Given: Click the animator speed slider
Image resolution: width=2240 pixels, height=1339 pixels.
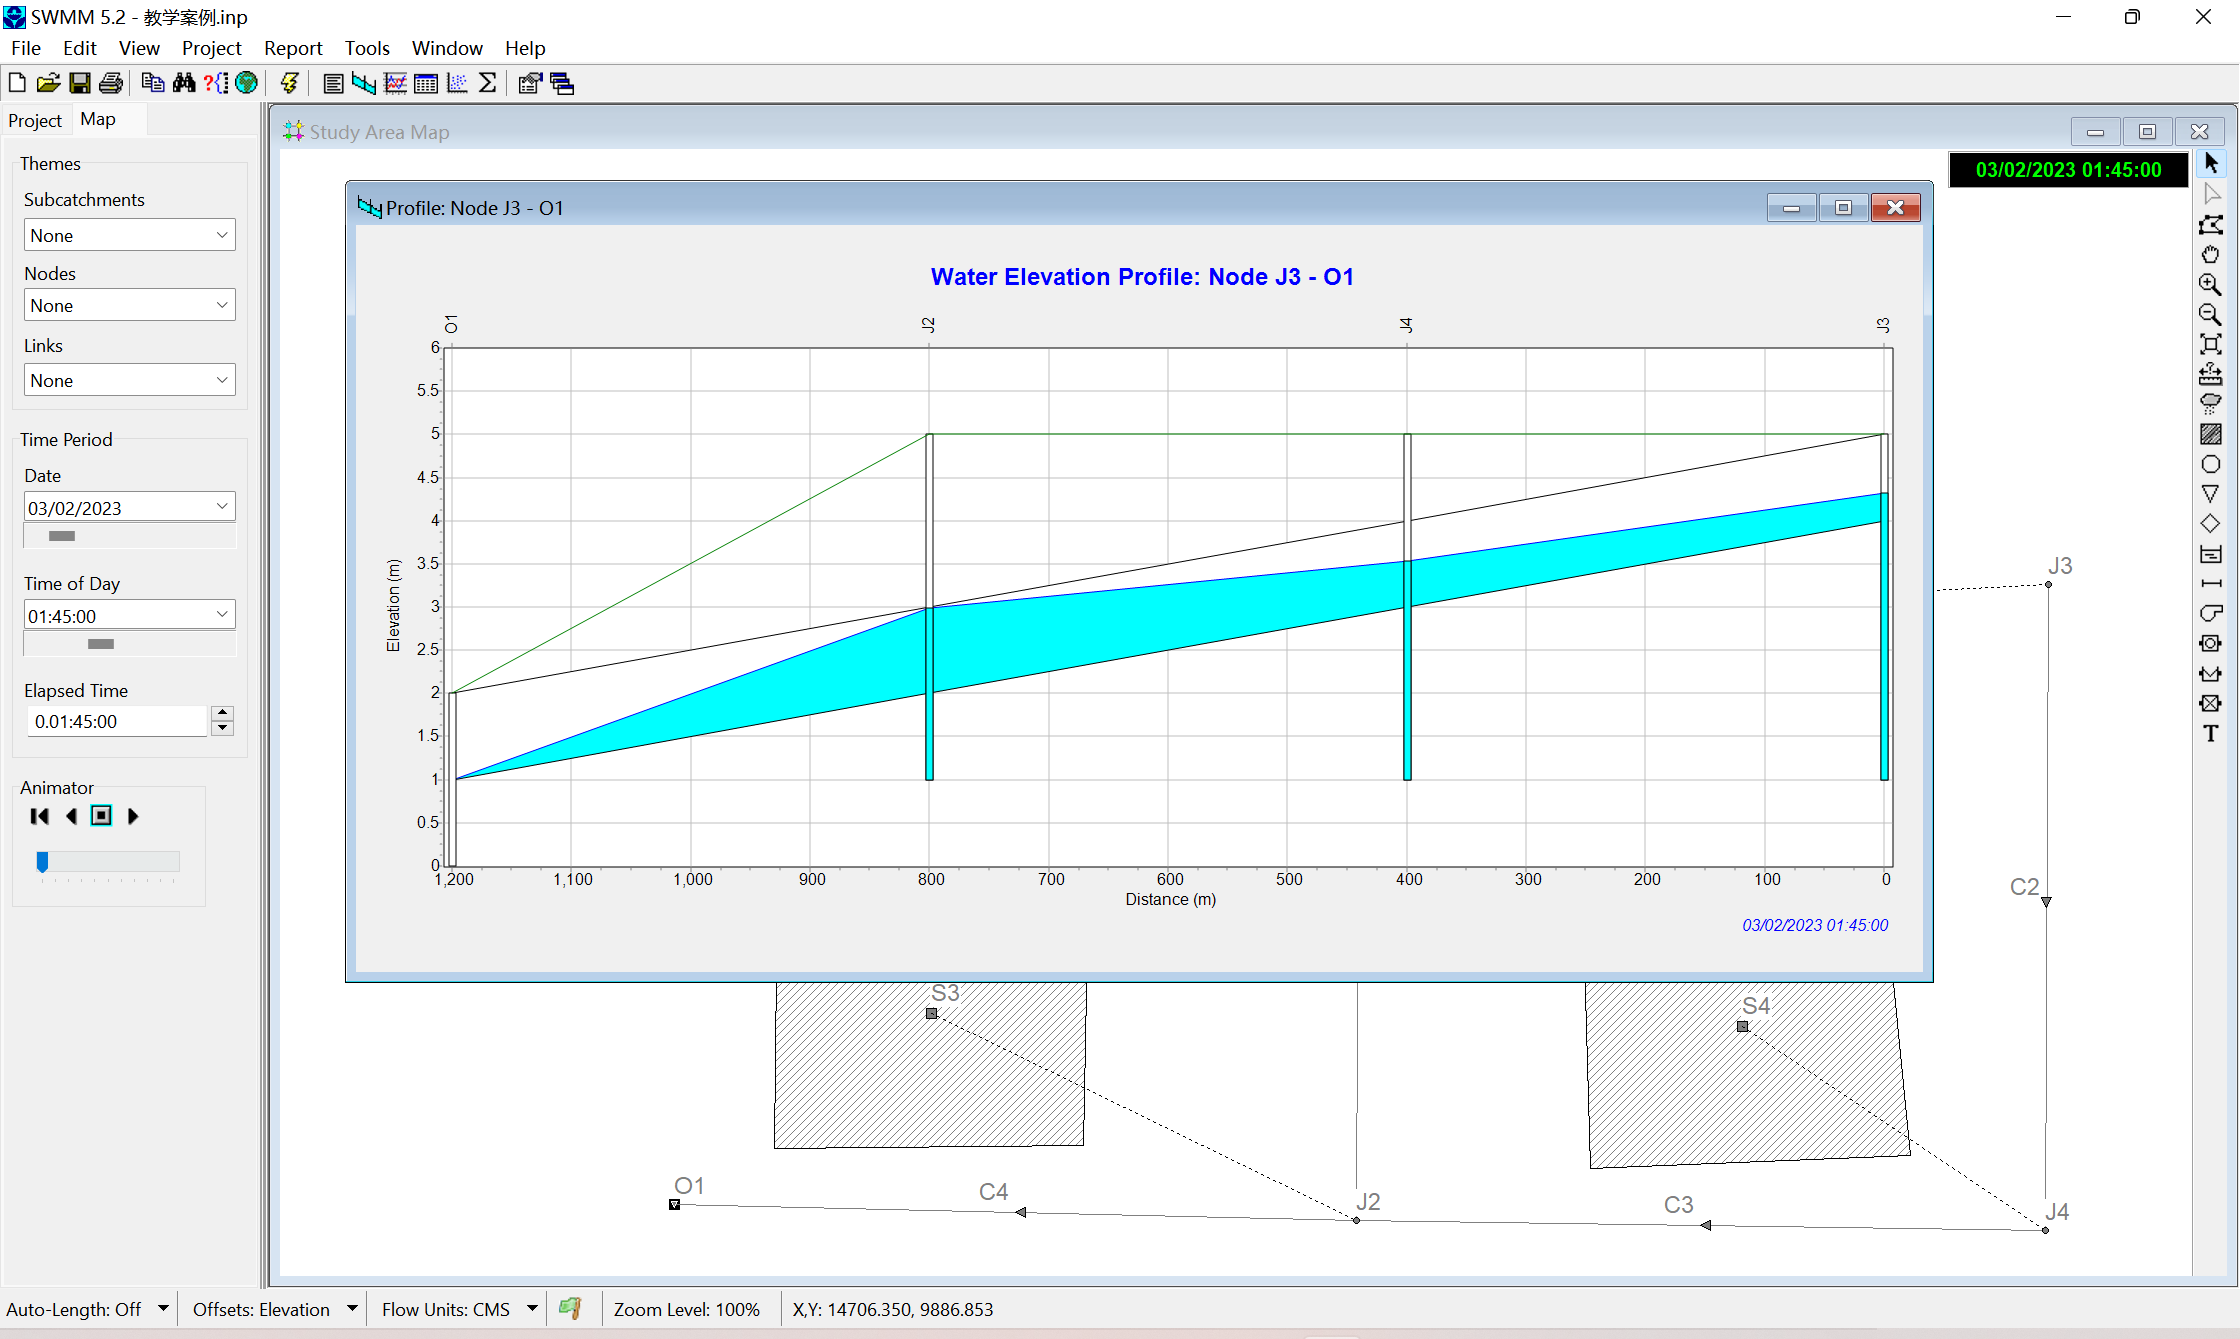Looking at the screenshot, I should (108, 861).
